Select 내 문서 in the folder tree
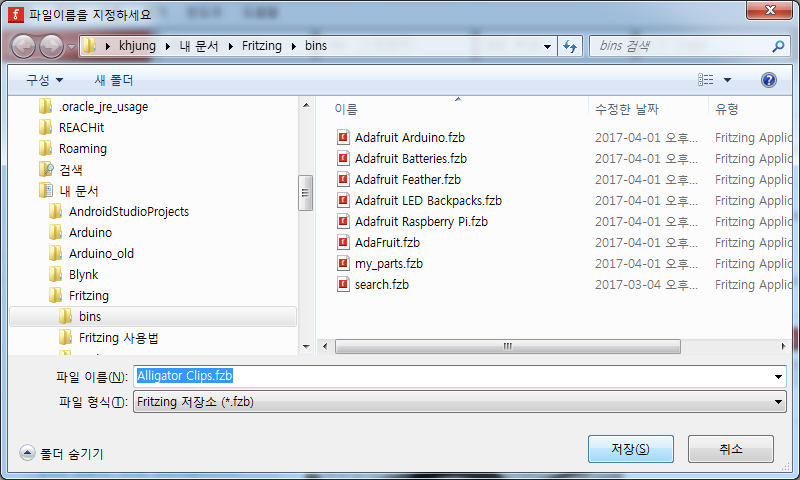Screen dimensions: 800x480 coord(79,191)
